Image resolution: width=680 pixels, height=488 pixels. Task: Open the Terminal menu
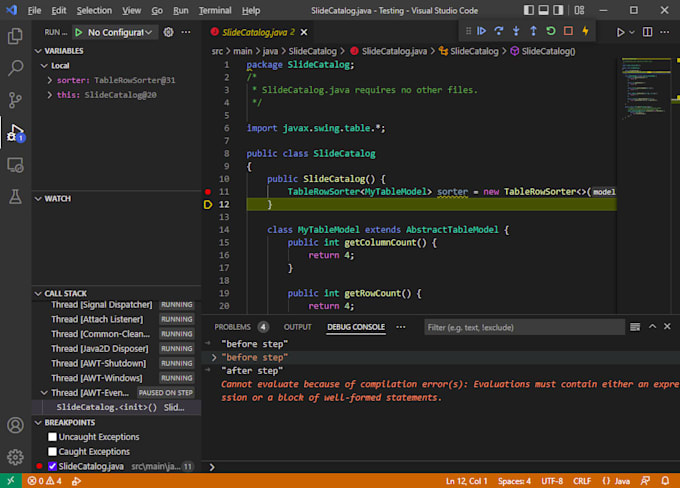(x=215, y=10)
